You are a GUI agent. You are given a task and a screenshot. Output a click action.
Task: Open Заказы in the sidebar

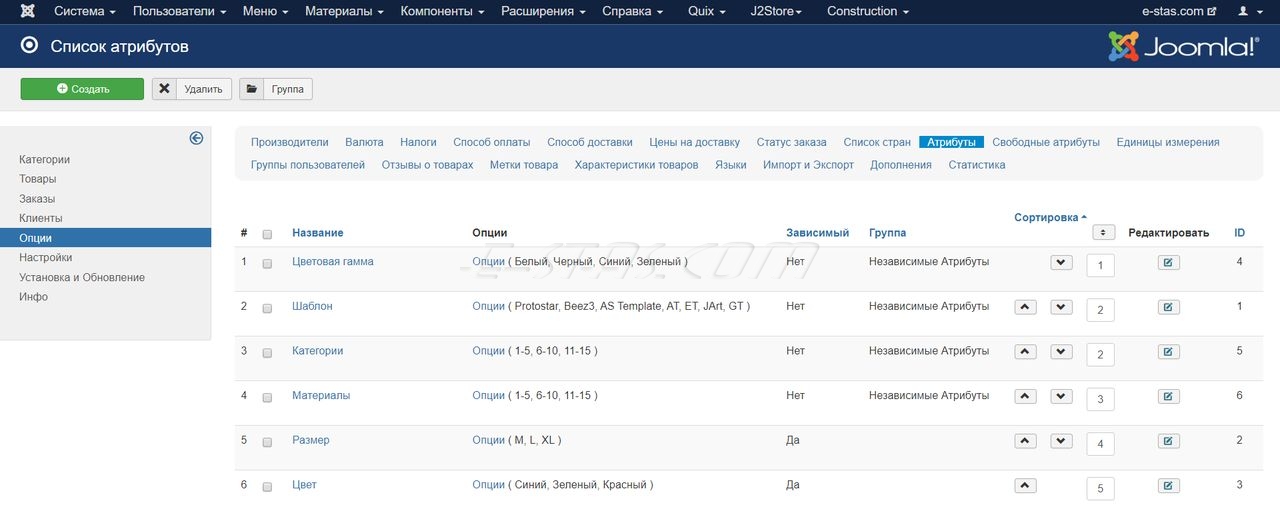point(37,199)
